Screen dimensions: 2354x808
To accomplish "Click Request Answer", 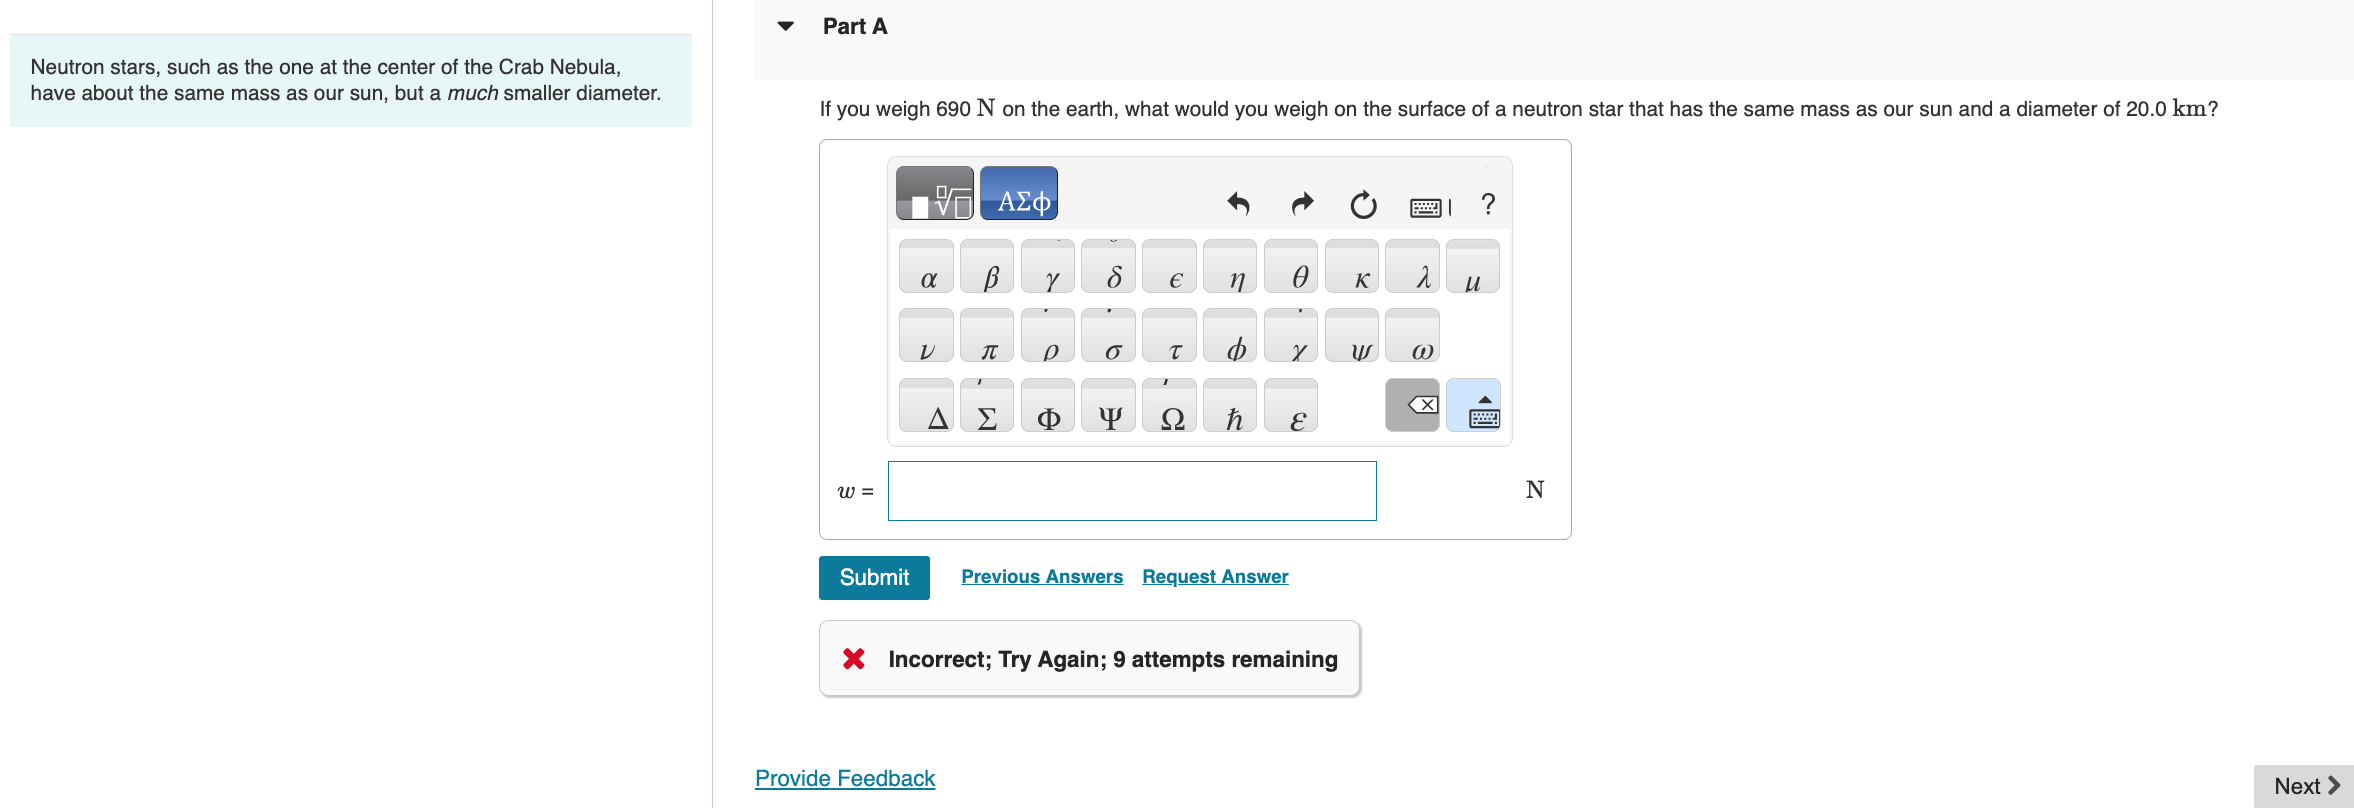I will pos(1215,576).
